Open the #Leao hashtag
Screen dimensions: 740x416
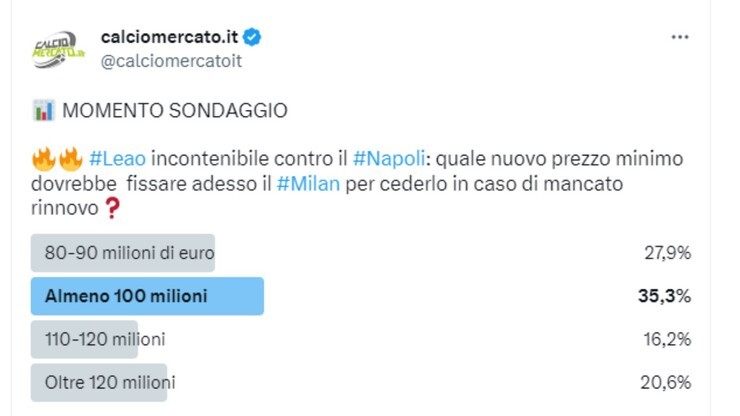[119, 159]
